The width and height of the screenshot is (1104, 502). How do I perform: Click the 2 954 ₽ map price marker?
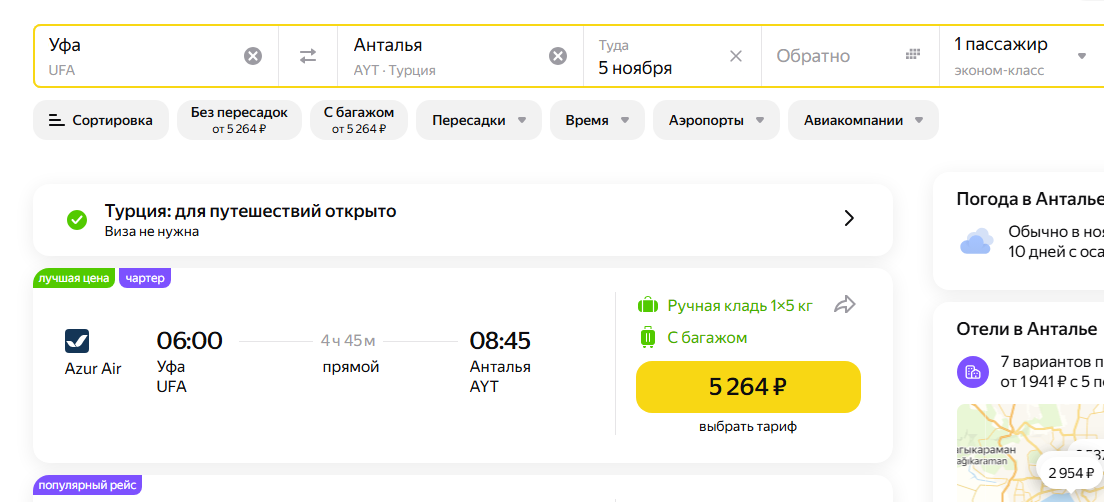[1070, 472]
